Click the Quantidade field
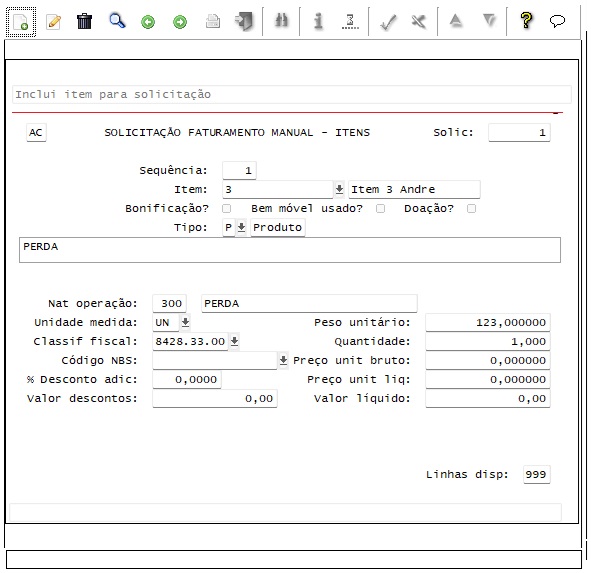The image size is (591, 573). (x=488, y=342)
